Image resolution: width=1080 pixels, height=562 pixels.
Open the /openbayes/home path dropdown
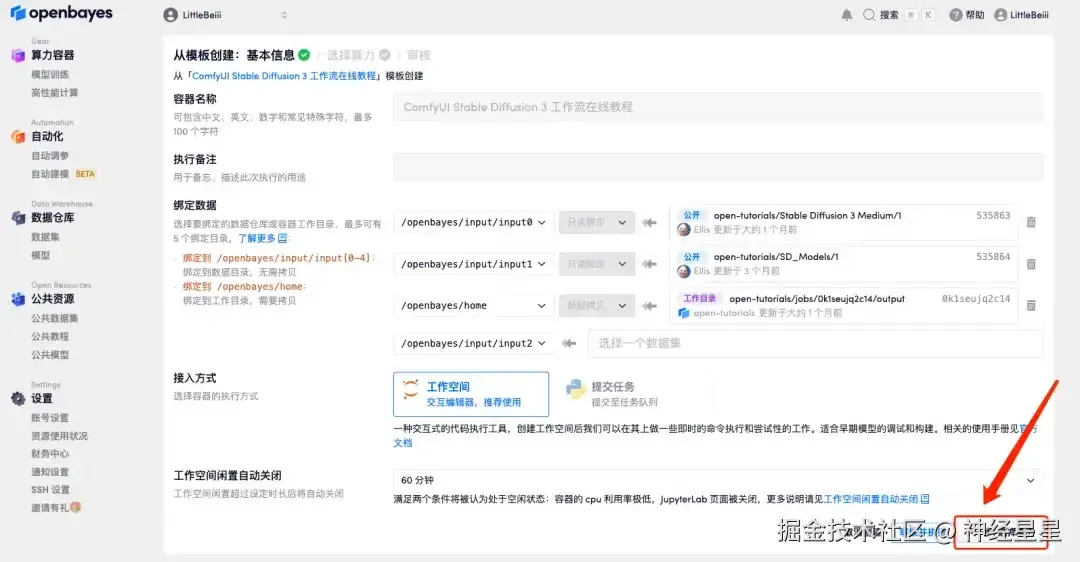coord(473,305)
